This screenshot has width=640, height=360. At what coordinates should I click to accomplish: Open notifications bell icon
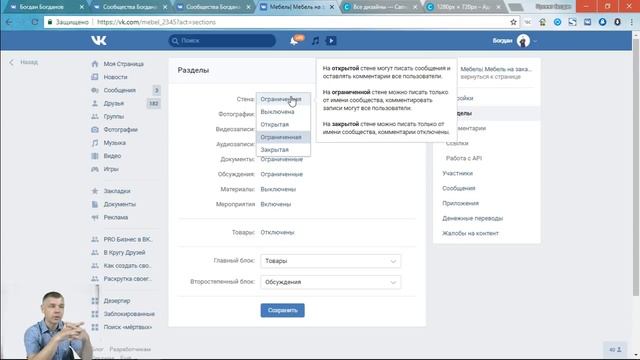(294, 40)
